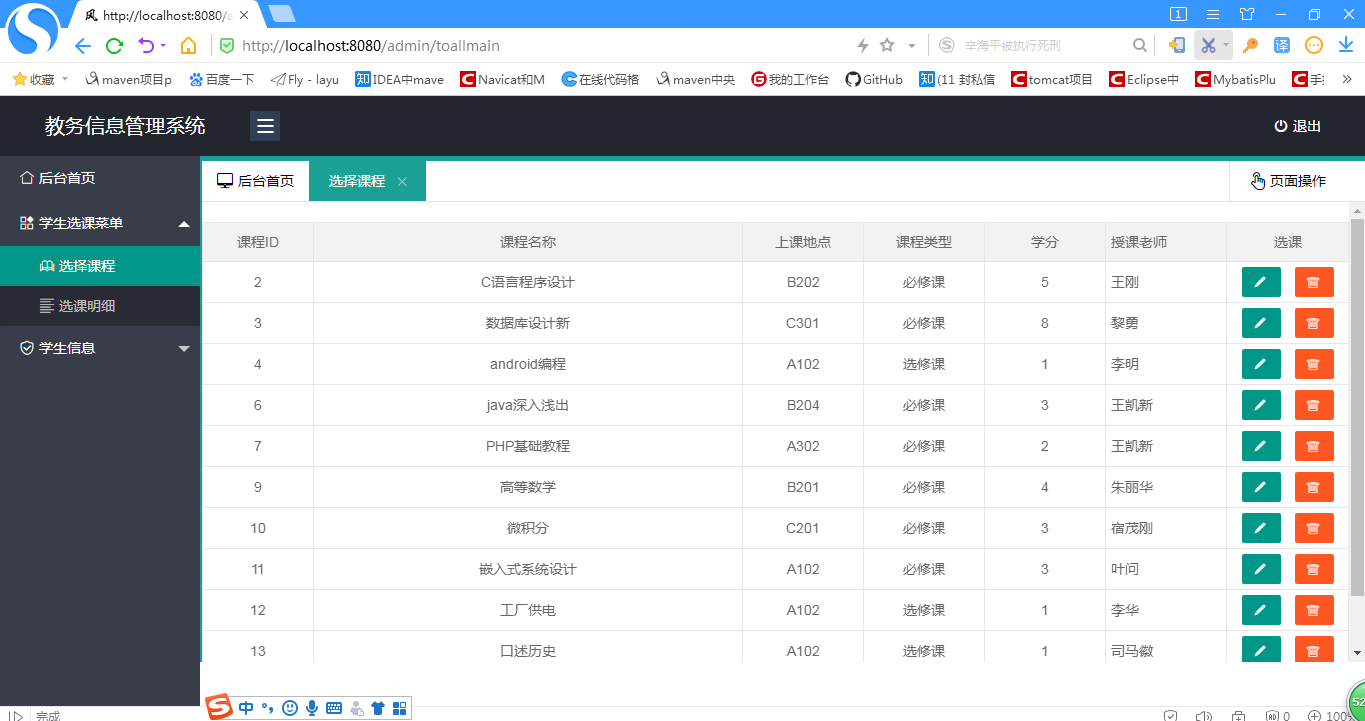Click pencil icon in 微积分 row
1365x721 pixels.
tap(1261, 528)
